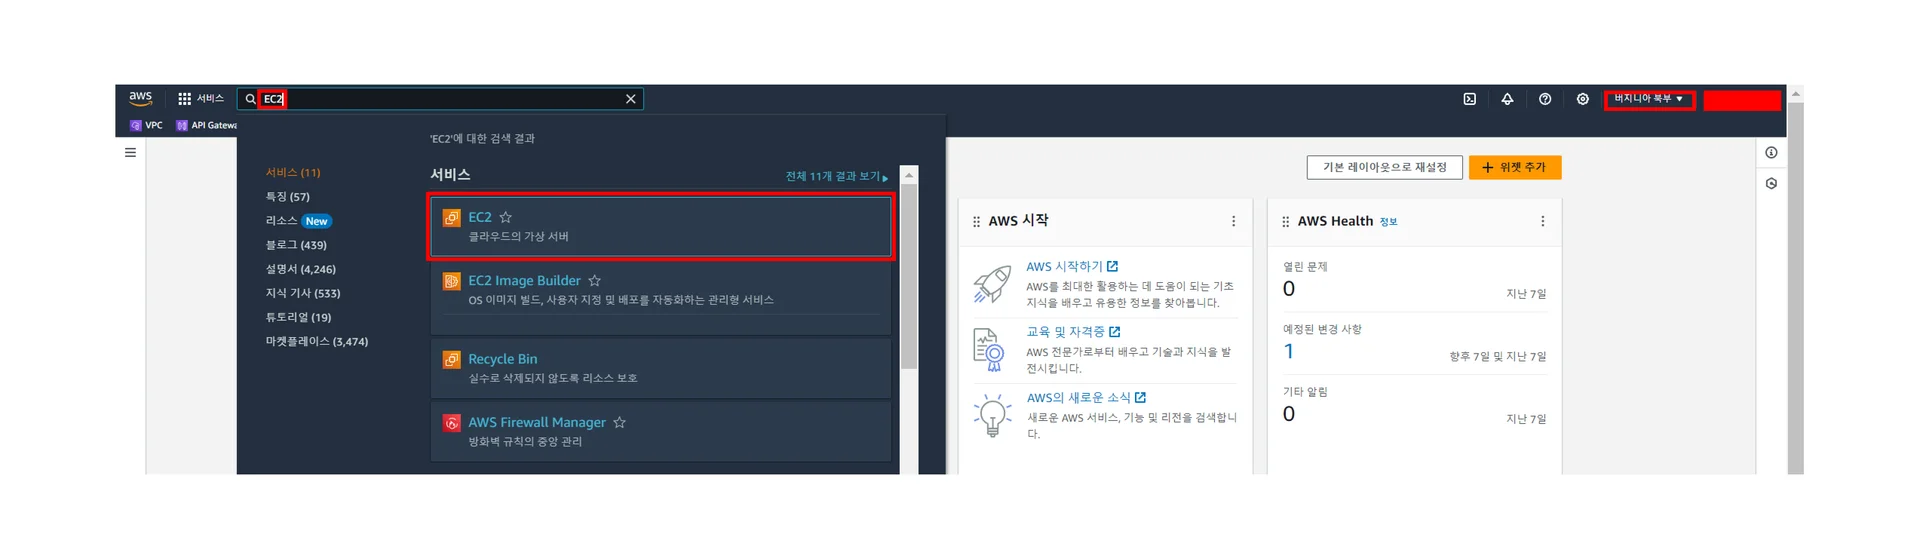Toggle the hamburger side navigation

pyautogui.click(x=130, y=153)
